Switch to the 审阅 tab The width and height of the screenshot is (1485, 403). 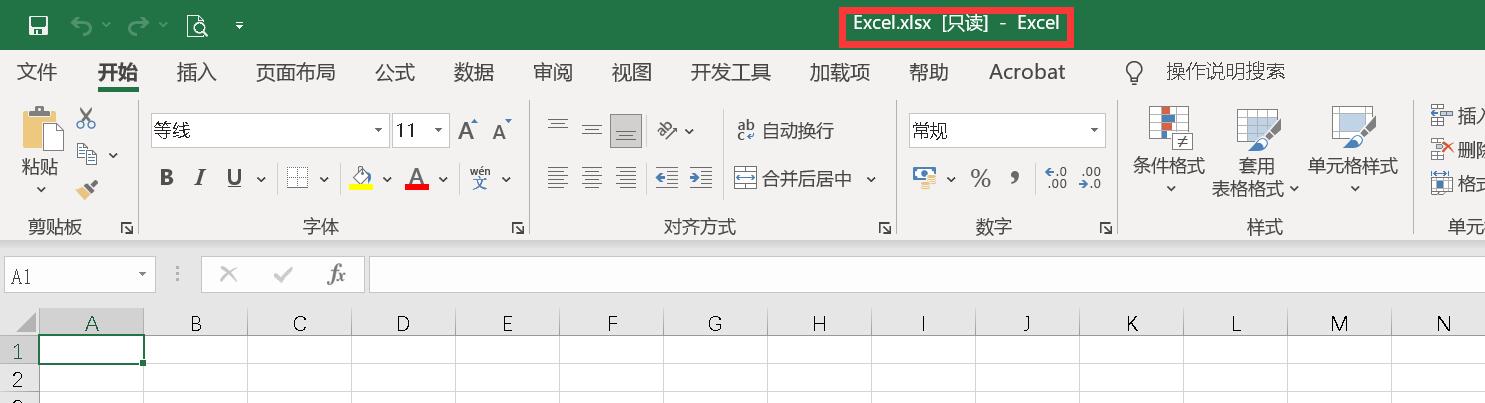point(552,72)
